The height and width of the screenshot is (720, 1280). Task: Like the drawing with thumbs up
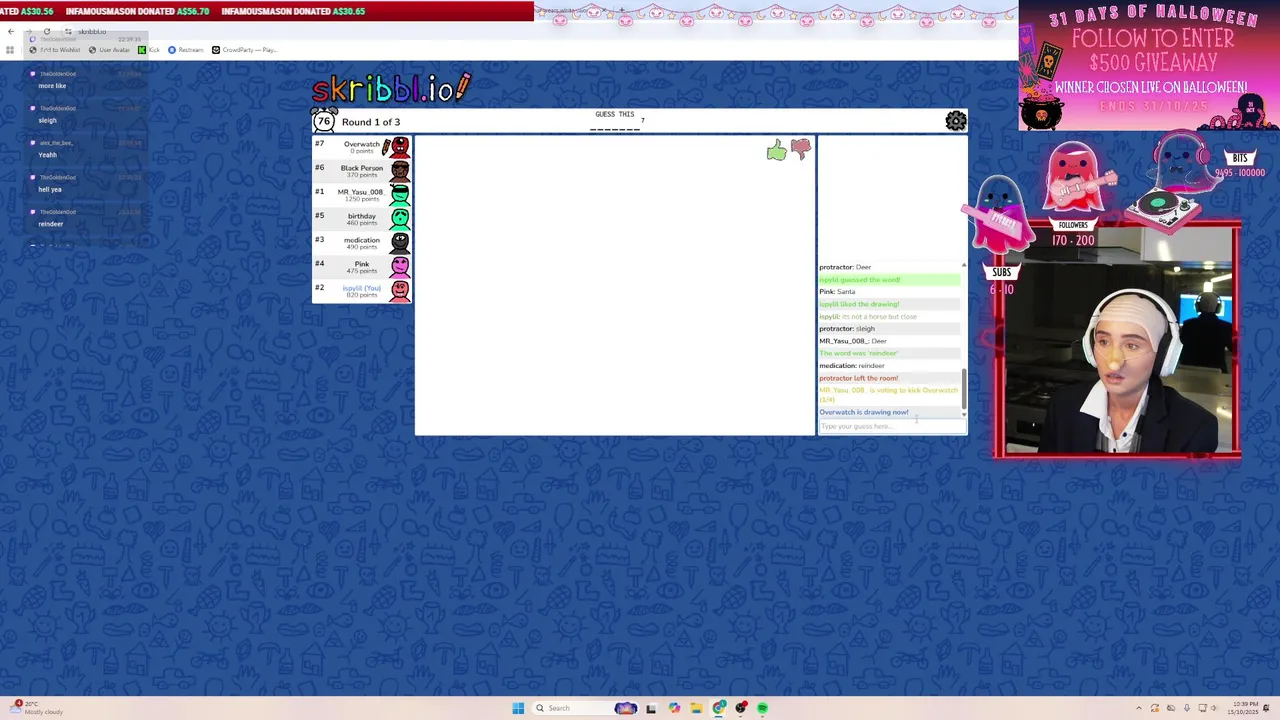[776, 151]
